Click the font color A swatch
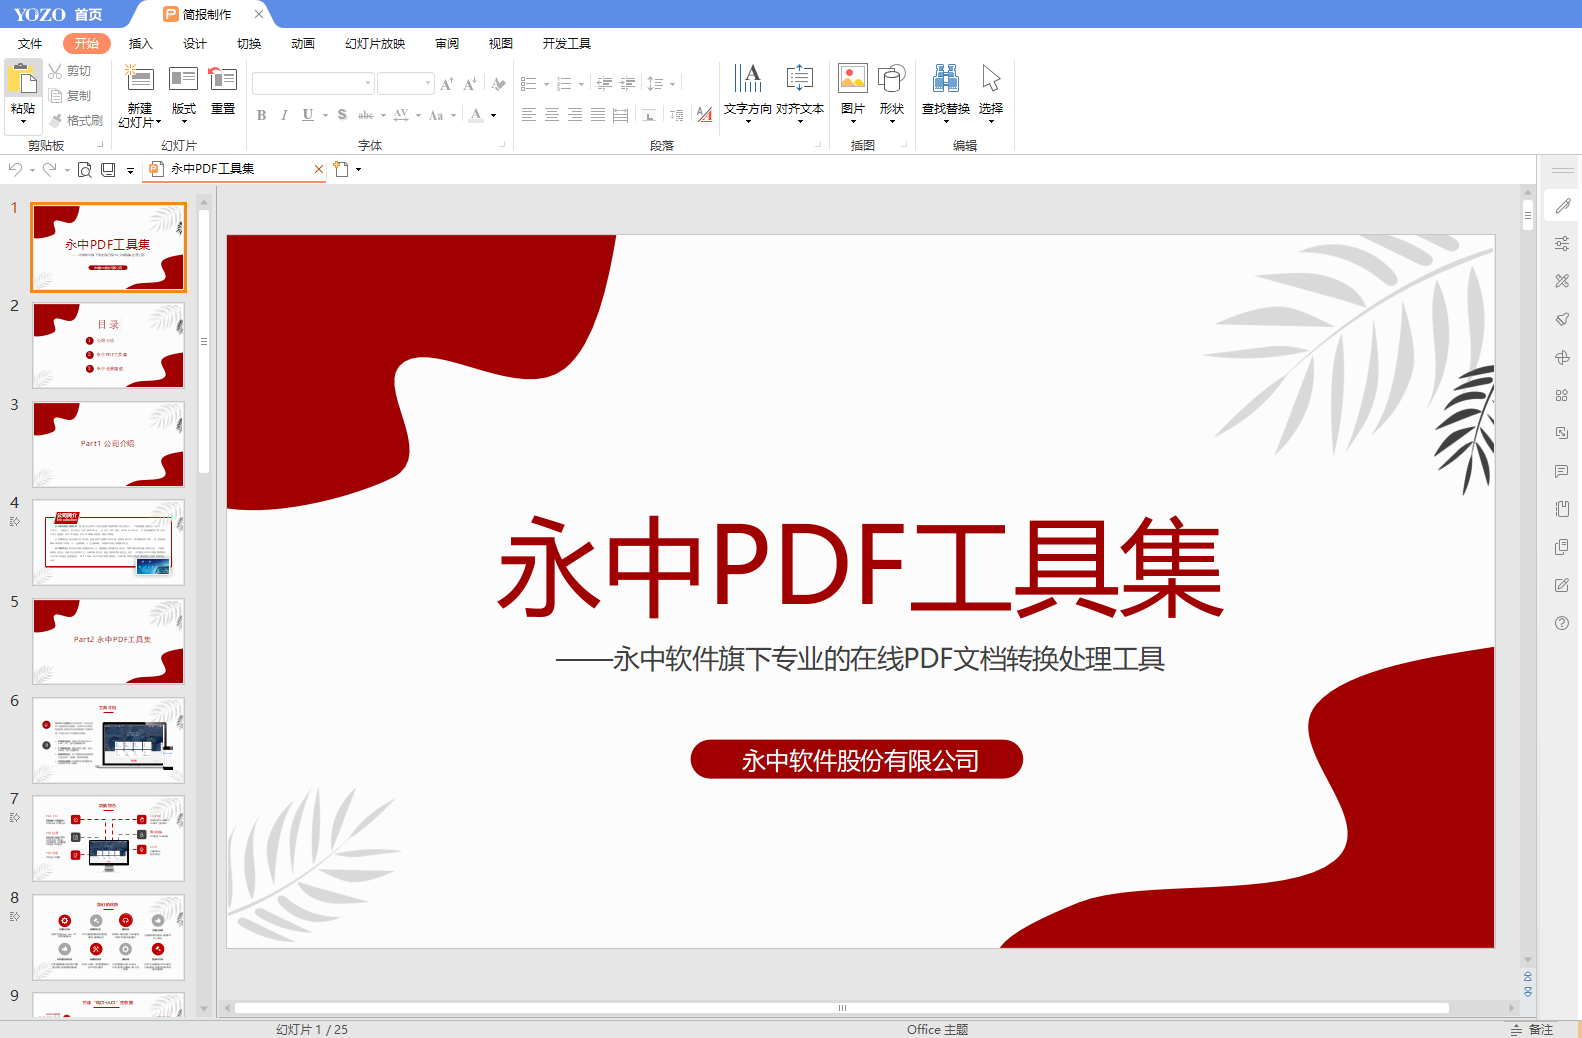This screenshot has height=1038, width=1582. pyautogui.click(x=477, y=115)
